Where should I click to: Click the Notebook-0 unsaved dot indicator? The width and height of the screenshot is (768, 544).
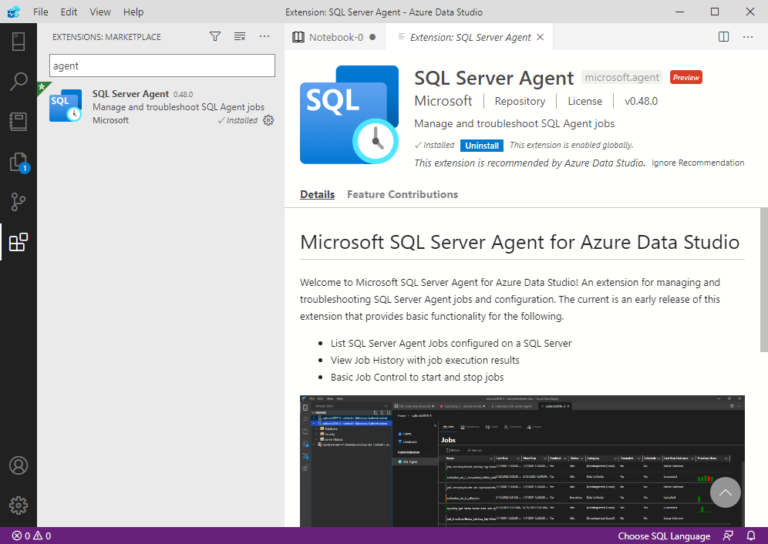373,37
